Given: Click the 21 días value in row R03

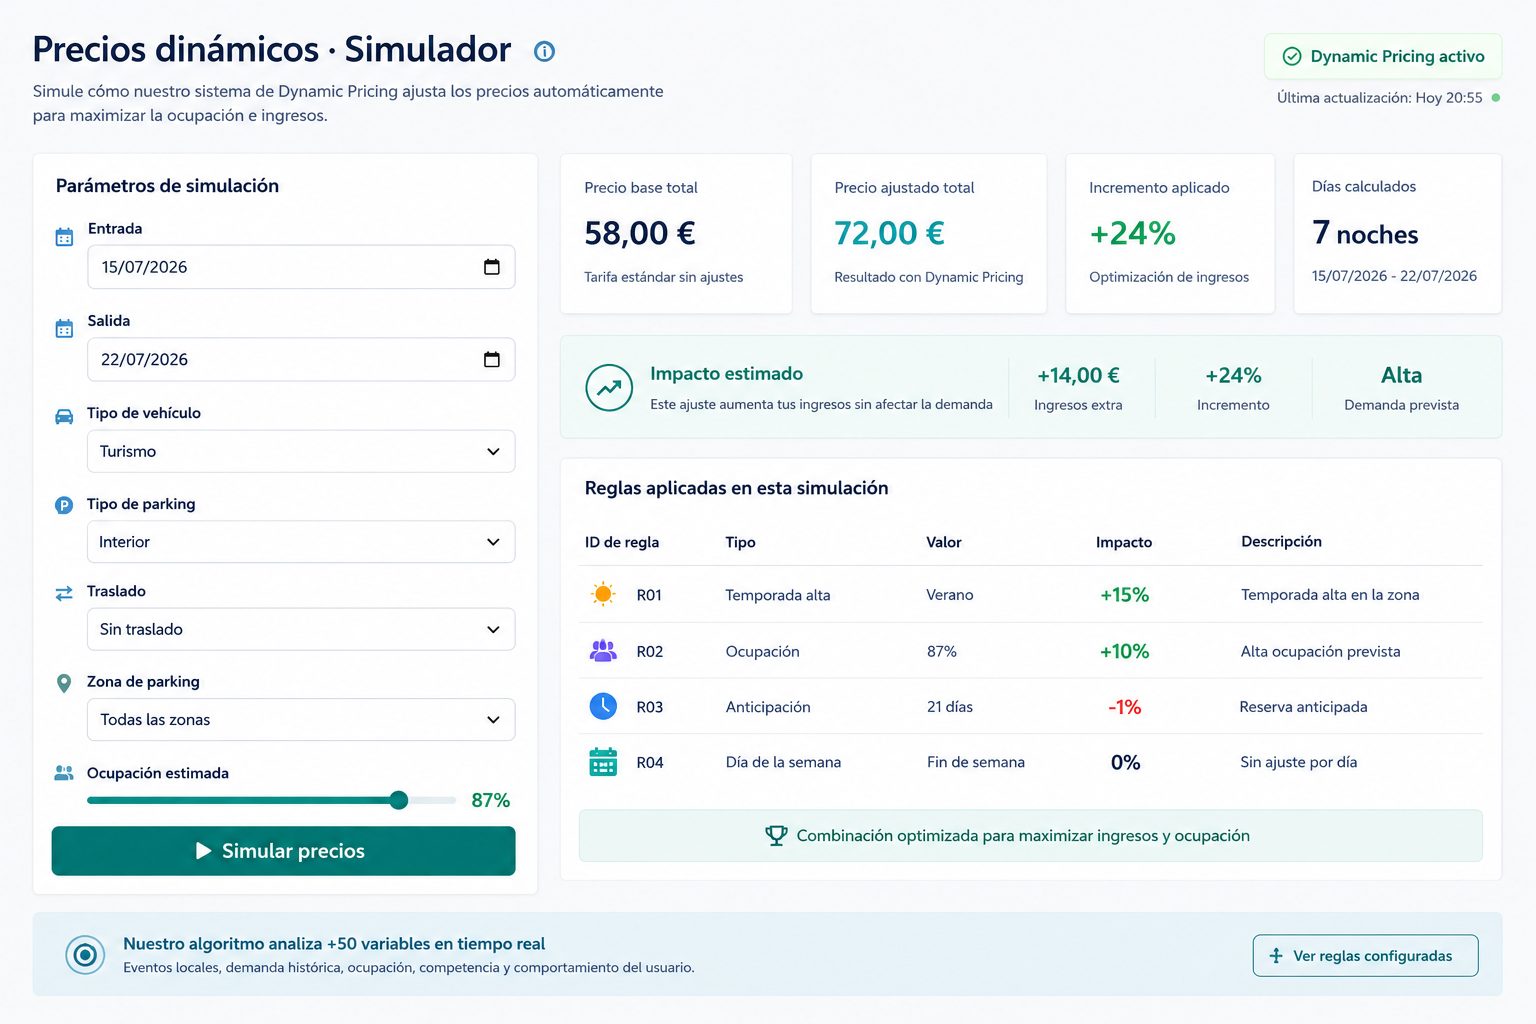Looking at the screenshot, I should tap(950, 707).
